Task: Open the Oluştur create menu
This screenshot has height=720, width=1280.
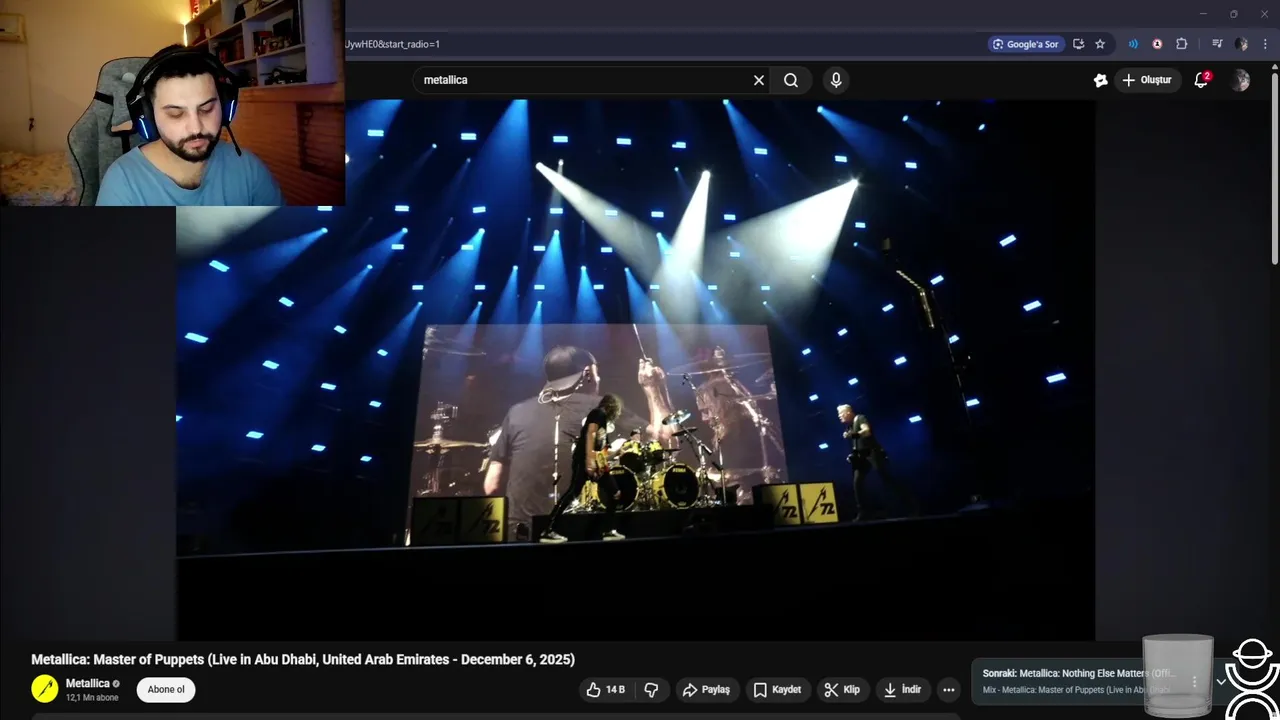Action: point(1147,80)
